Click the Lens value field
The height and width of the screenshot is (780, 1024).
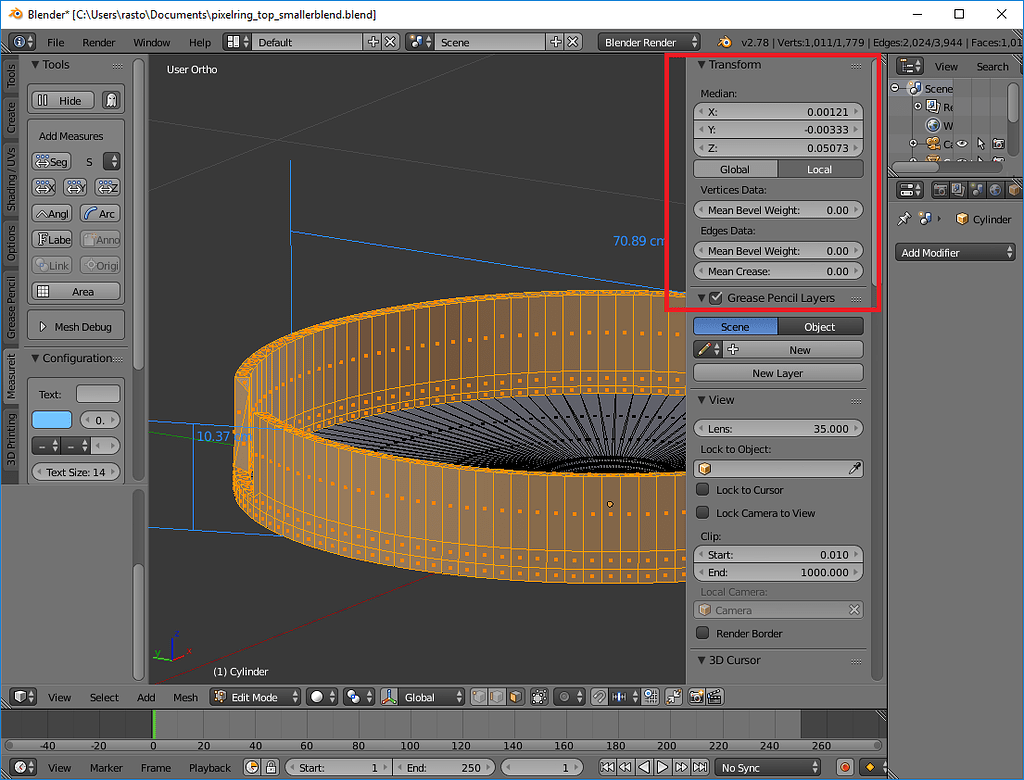coord(778,429)
